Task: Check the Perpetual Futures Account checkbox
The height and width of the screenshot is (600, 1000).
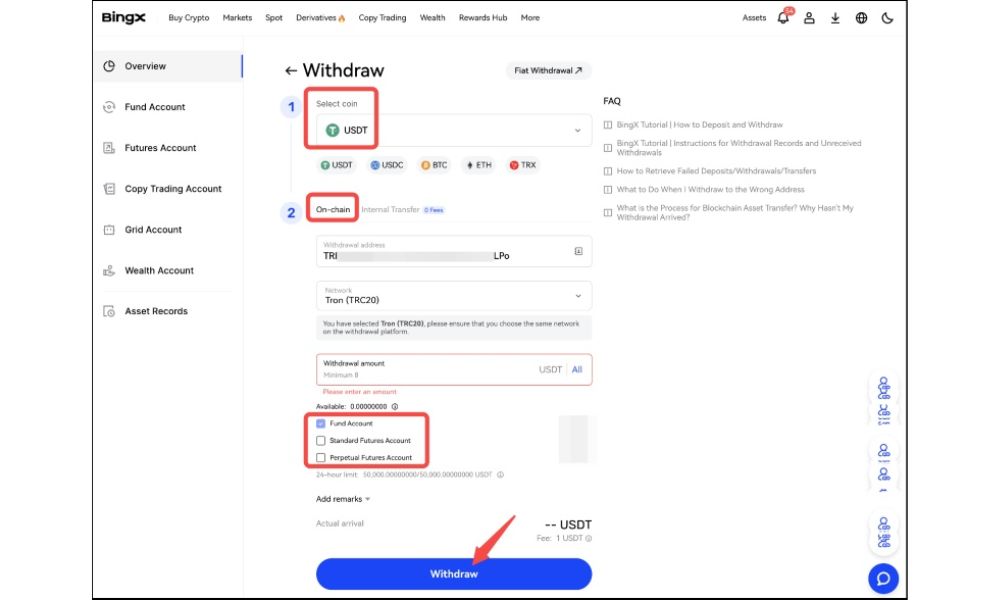Action: pyautogui.click(x=320, y=457)
